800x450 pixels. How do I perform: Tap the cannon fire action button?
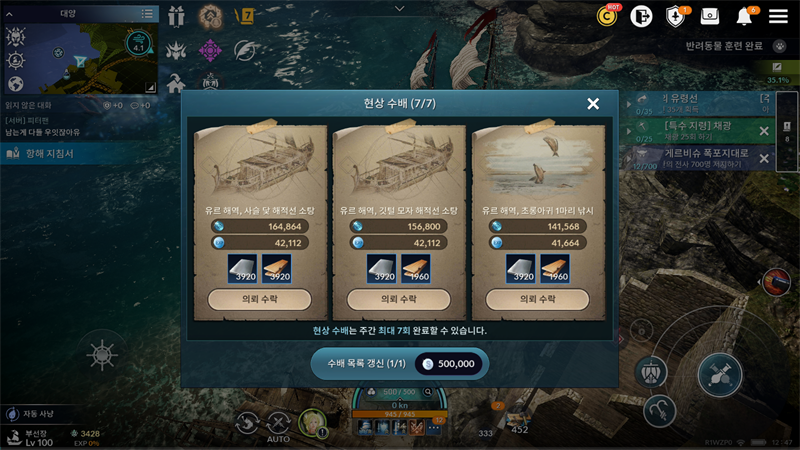(719, 375)
